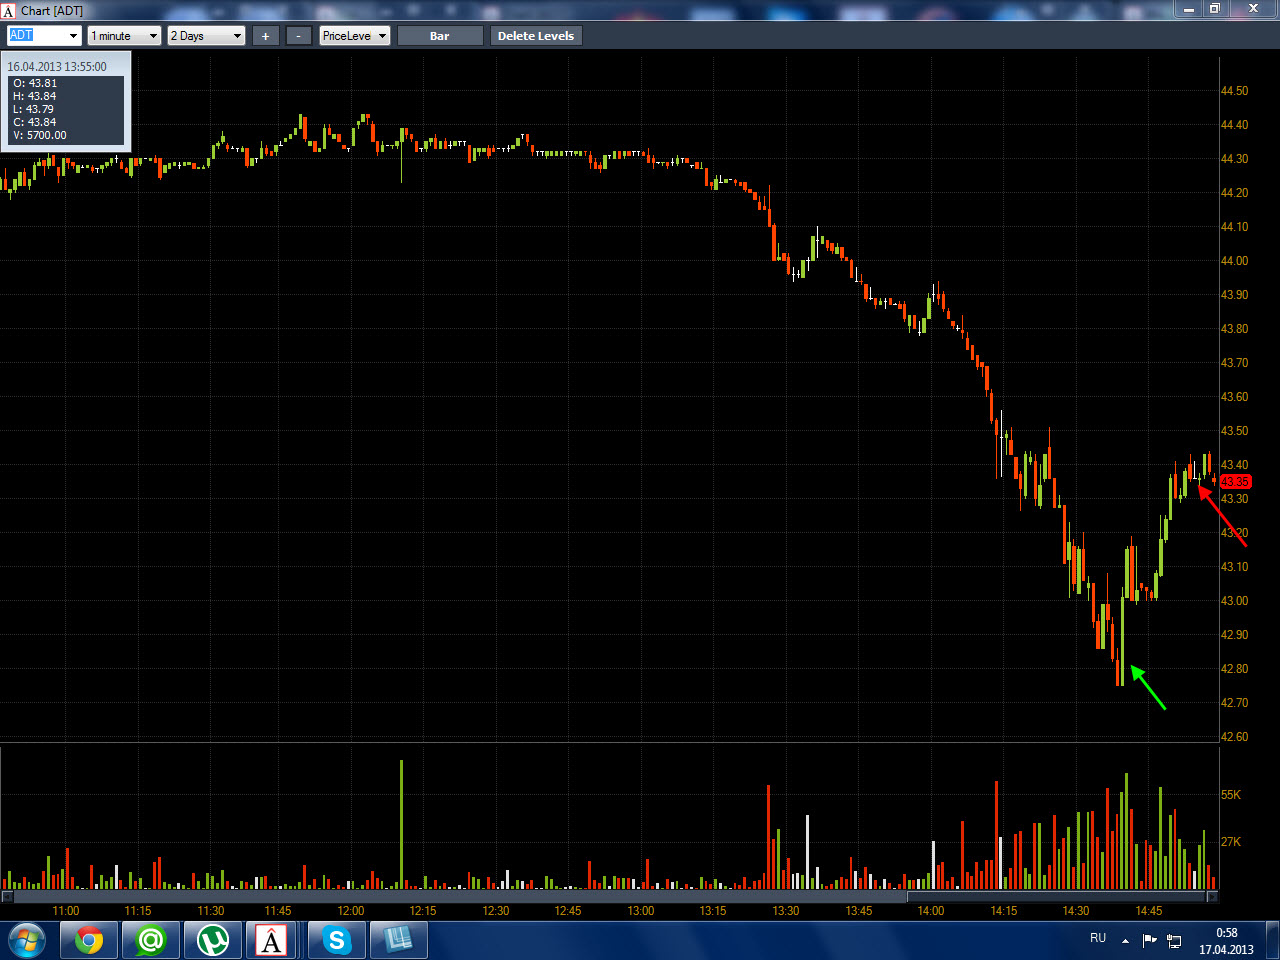Click the 11:00 time axis label
This screenshot has width=1280, height=960.
66,911
